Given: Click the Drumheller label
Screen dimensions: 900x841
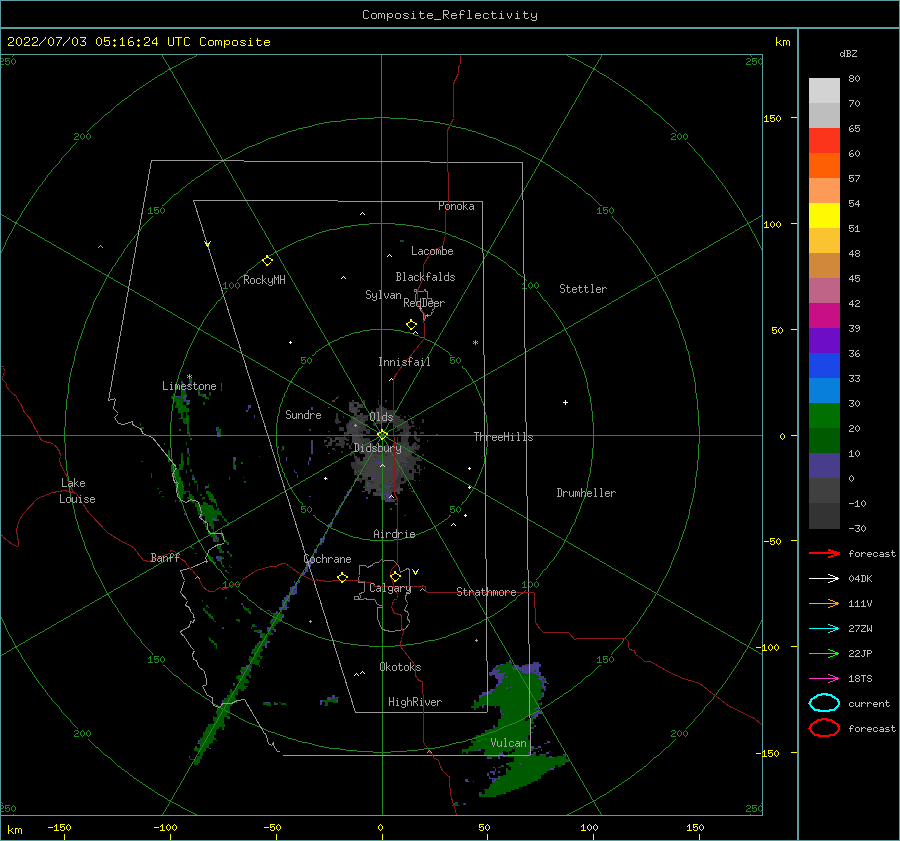Looking at the screenshot, I should coord(586,493).
